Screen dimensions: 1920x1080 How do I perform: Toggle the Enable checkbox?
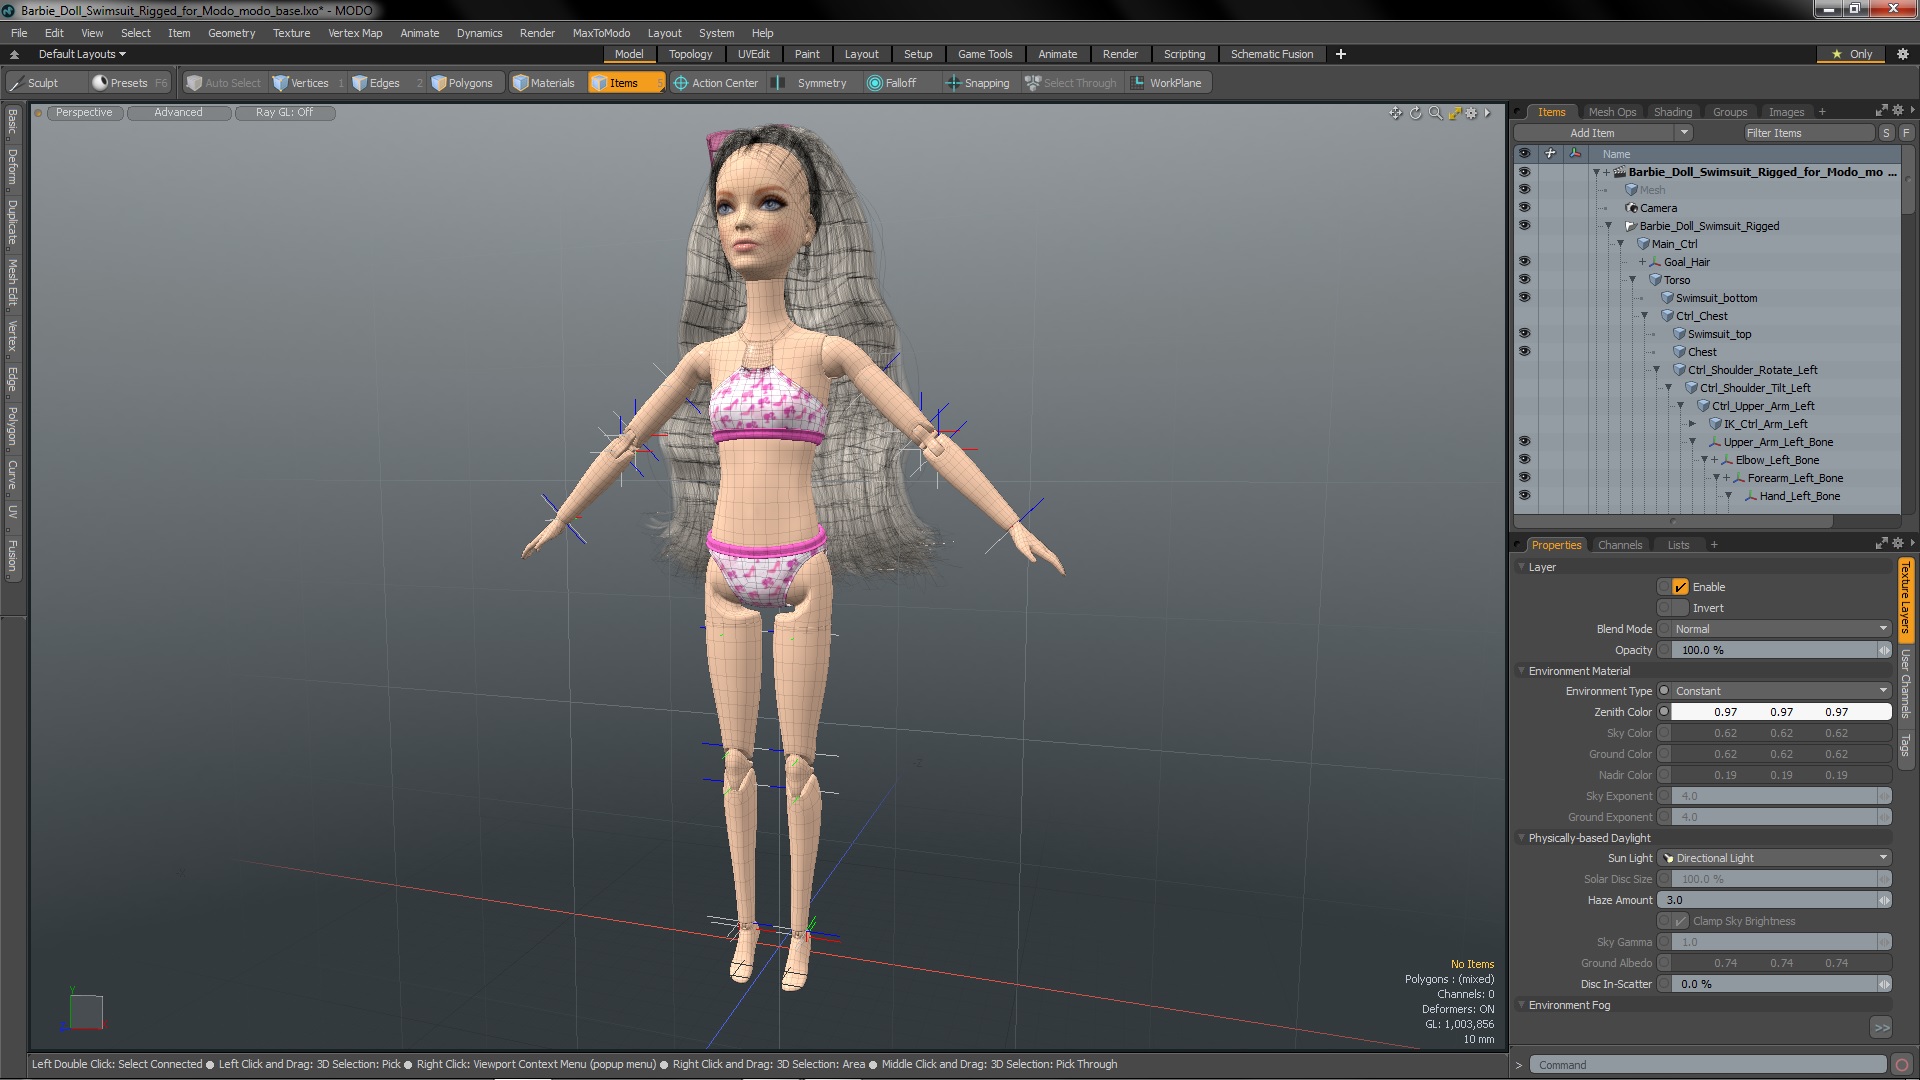pos(1680,587)
